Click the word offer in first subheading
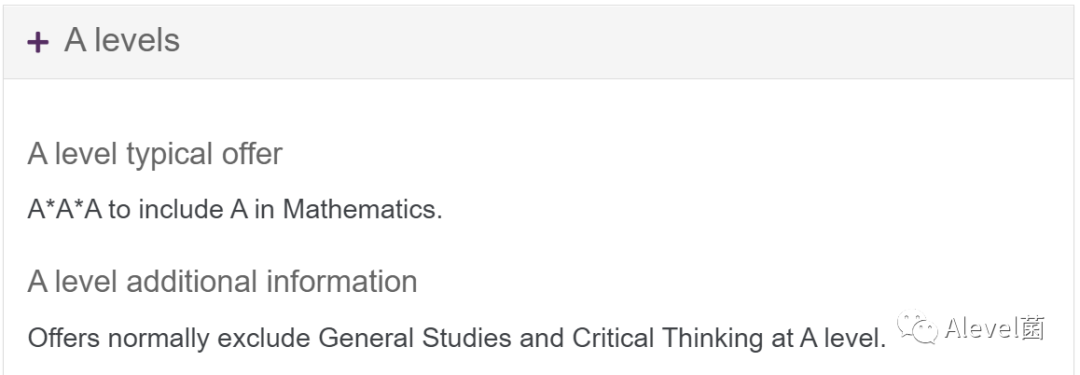The image size is (1080, 375). 252,154
